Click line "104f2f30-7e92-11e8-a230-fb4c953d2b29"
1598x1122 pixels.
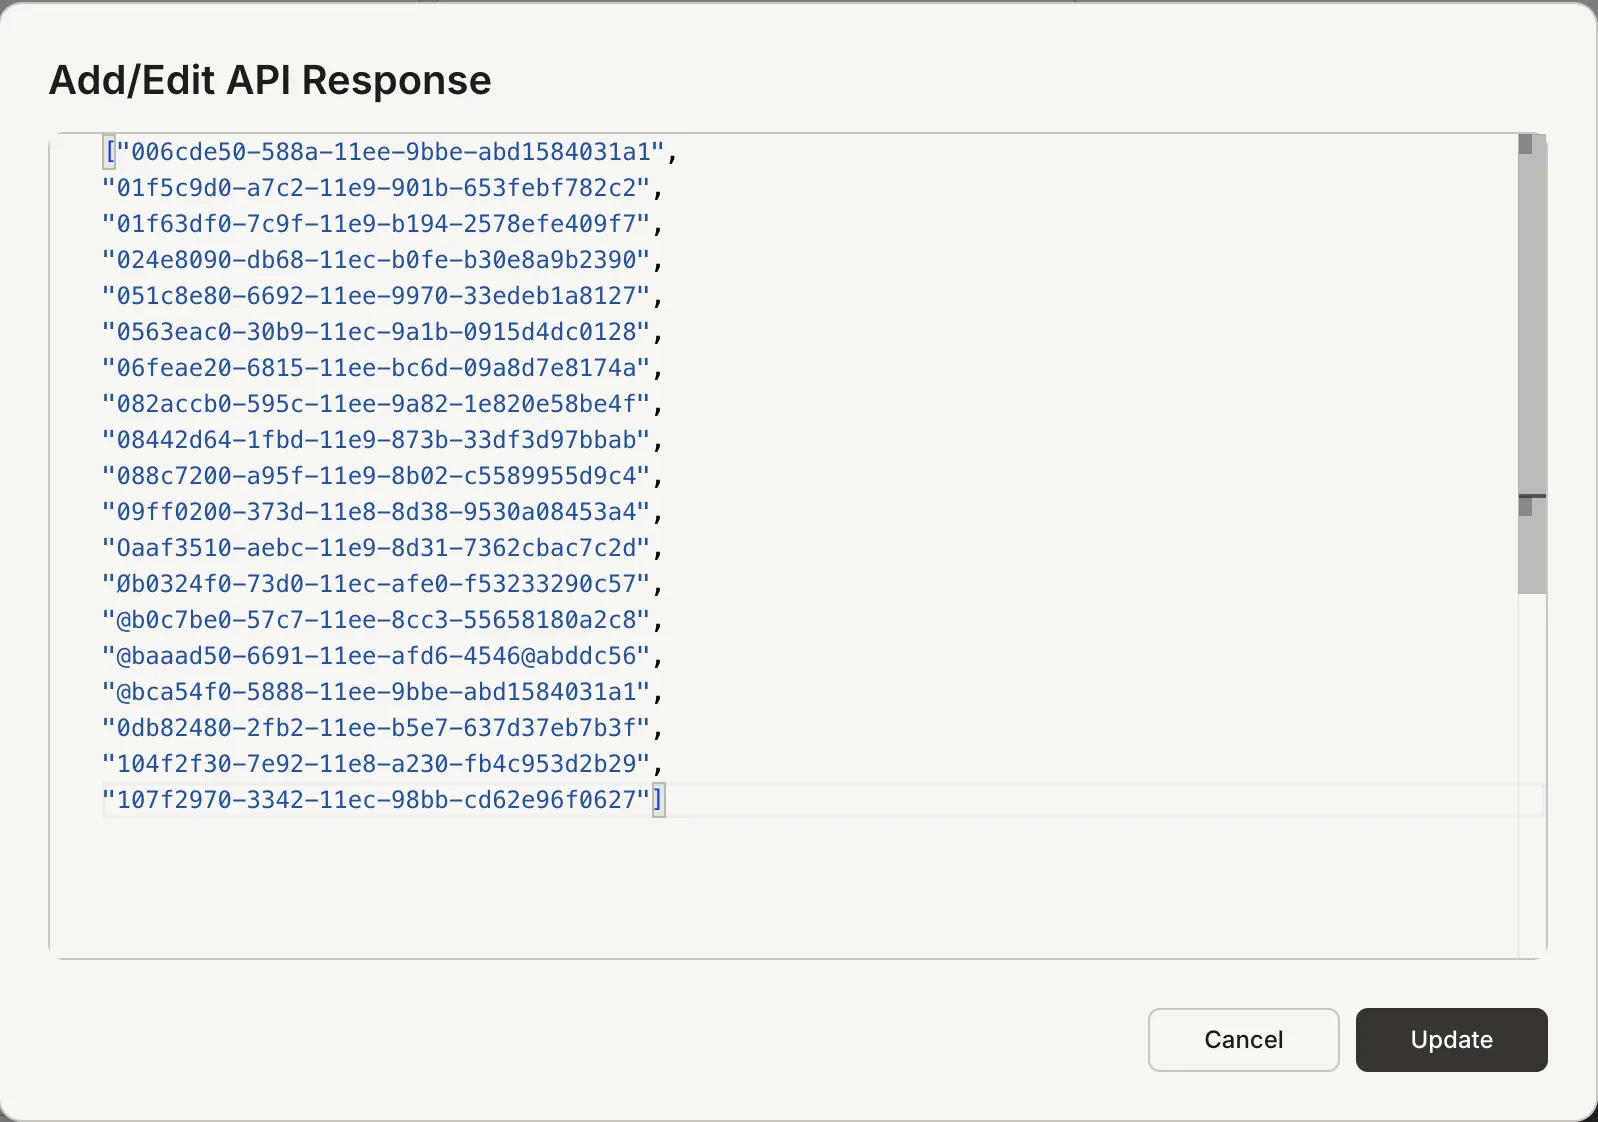[x=383, y=764]
